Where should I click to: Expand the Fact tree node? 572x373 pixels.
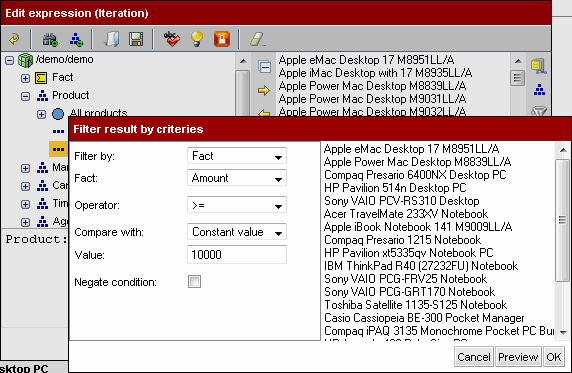pos(25,78)
